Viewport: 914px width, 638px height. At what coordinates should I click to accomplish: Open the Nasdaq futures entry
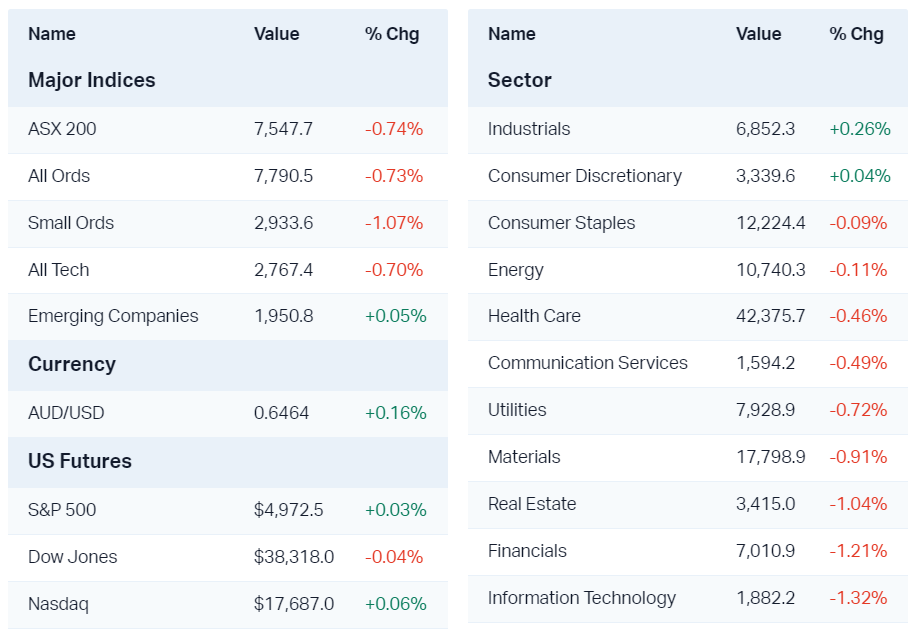click(x=58, y=604)
